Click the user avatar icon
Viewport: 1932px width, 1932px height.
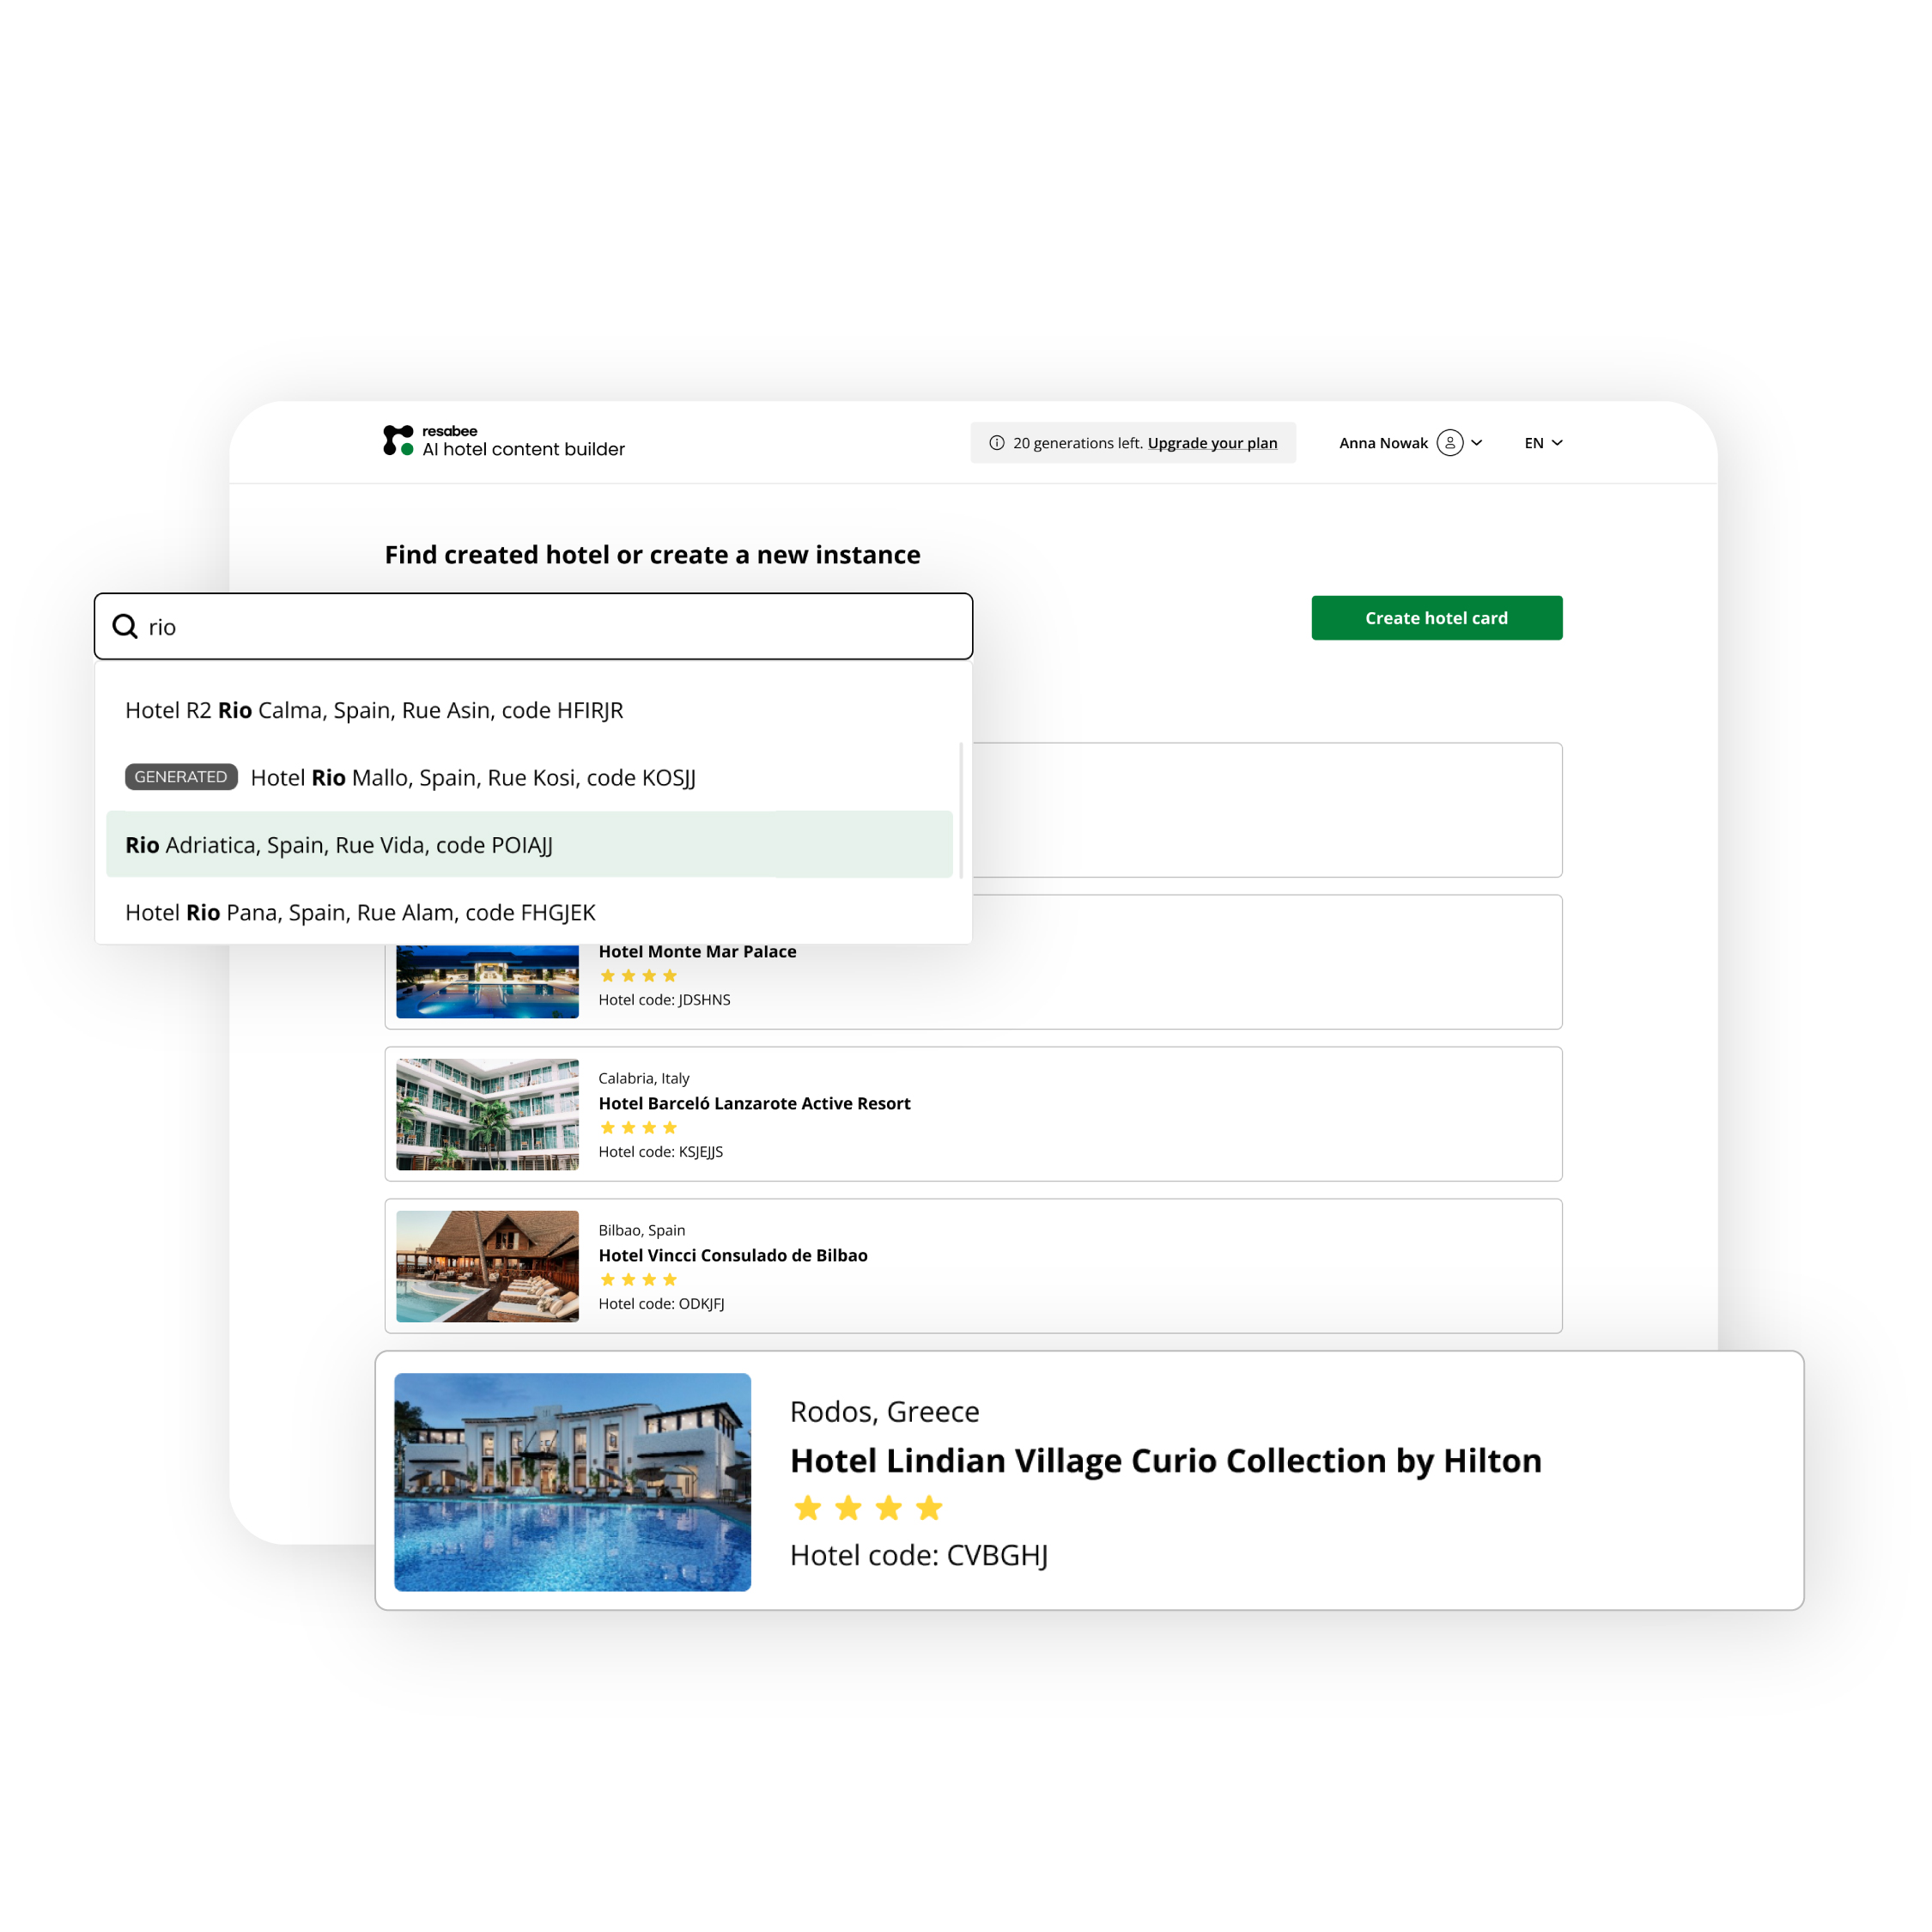click(x=1450, y=443)
